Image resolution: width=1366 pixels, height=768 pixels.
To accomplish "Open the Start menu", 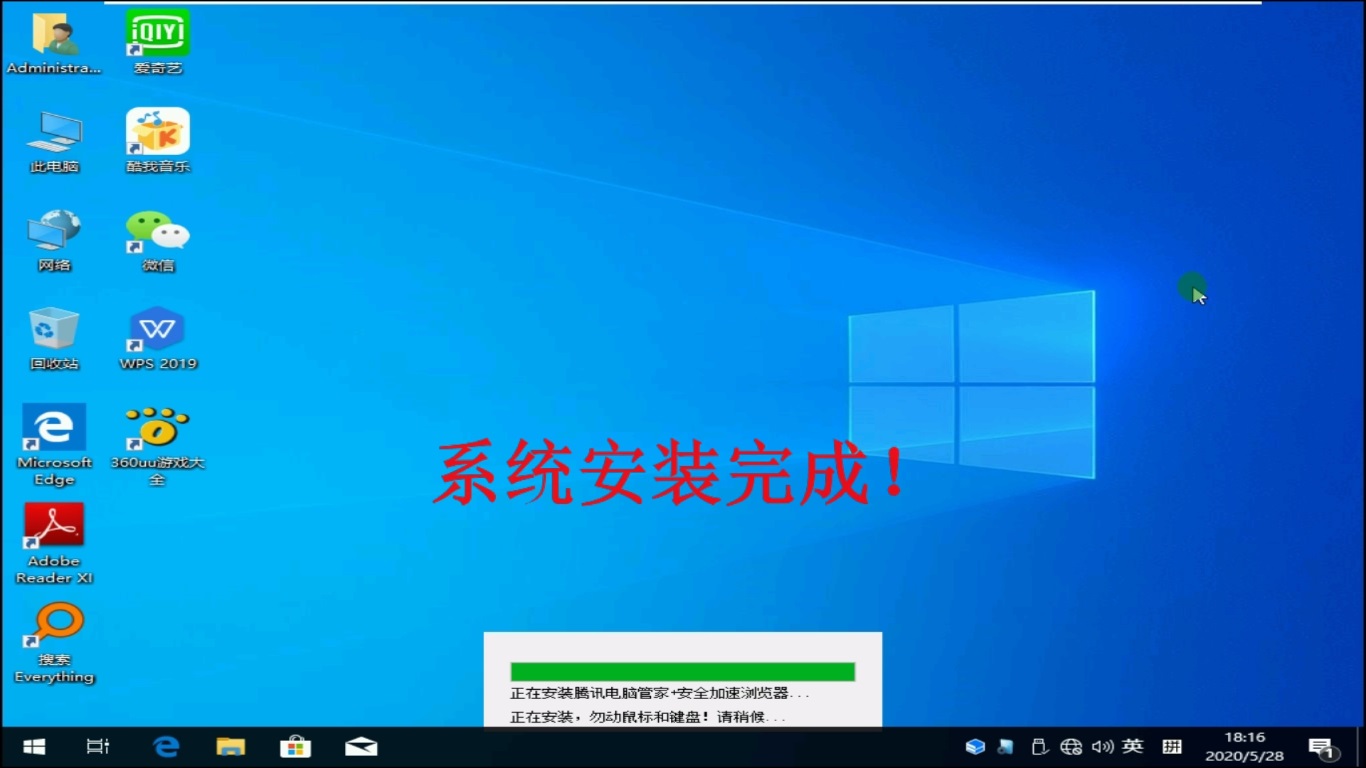I will point(33,746).
